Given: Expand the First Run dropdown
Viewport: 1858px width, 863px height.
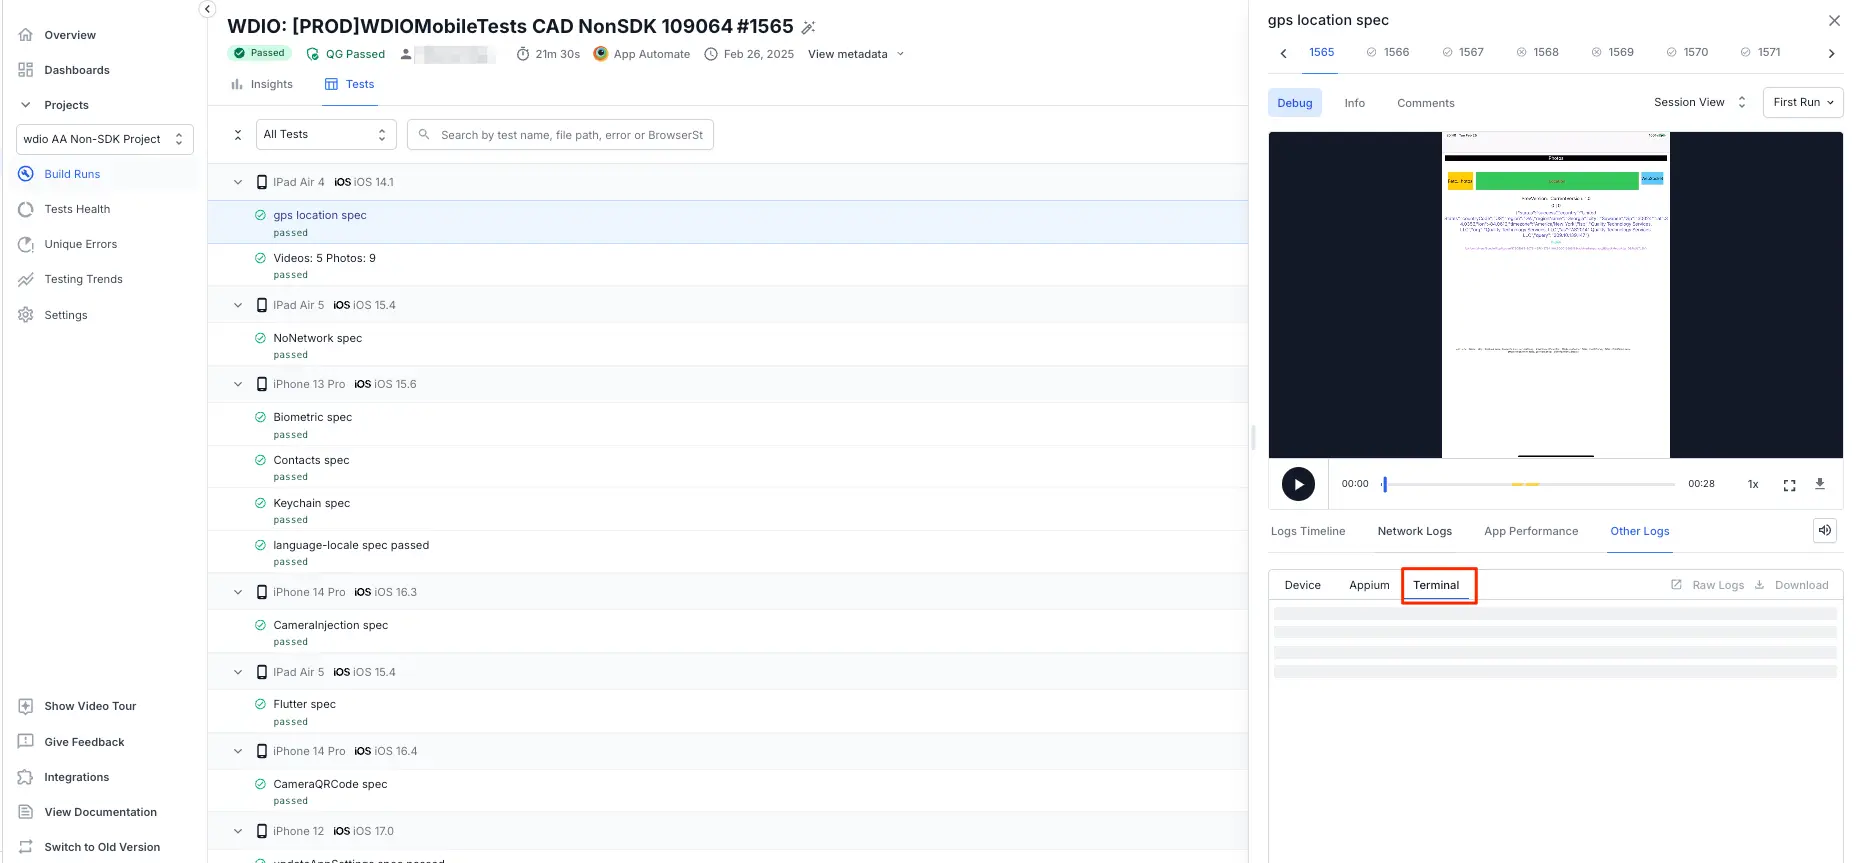Looking at the screenshot, I should click(x=1802, y=103).
